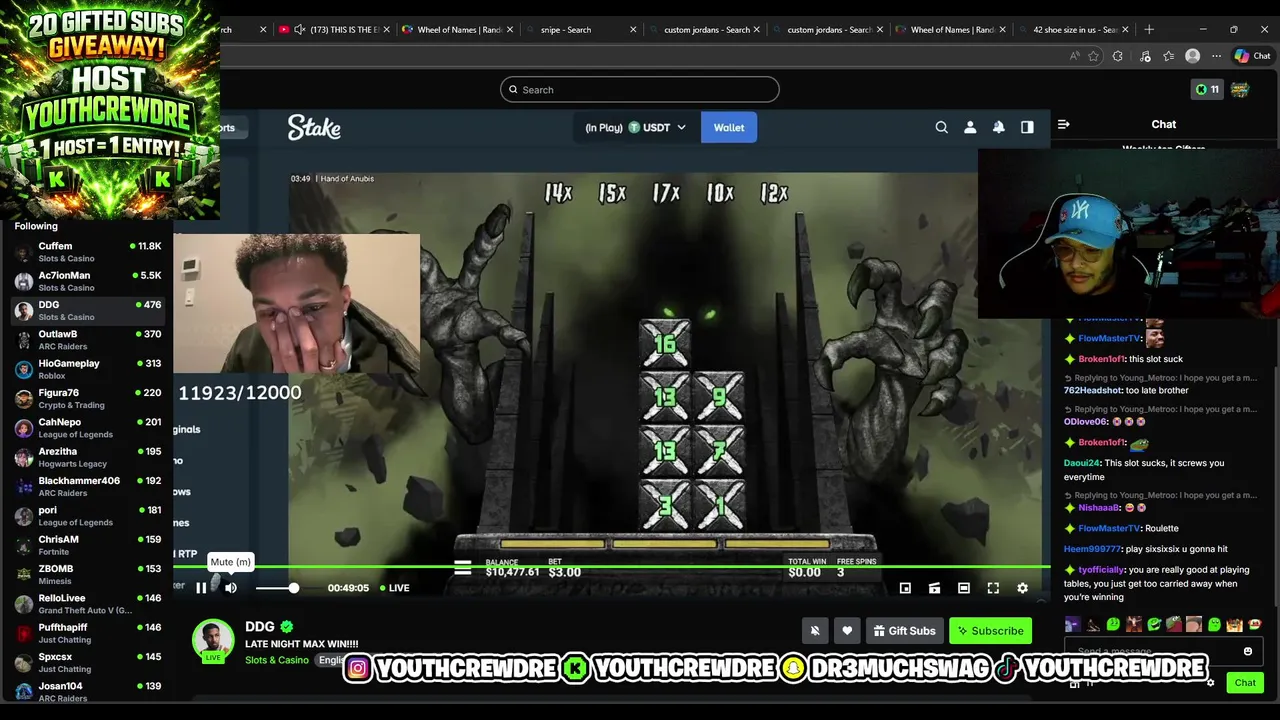The height and width of the screenshot is (720, 1280).
Task: Open HioGameplay channel in Following list
Action: (87, 369)
